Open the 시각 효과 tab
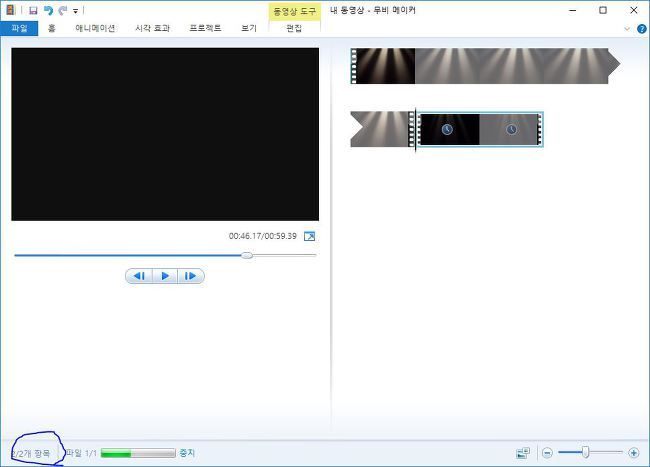 pyautogui.click(x=153, y=28)
